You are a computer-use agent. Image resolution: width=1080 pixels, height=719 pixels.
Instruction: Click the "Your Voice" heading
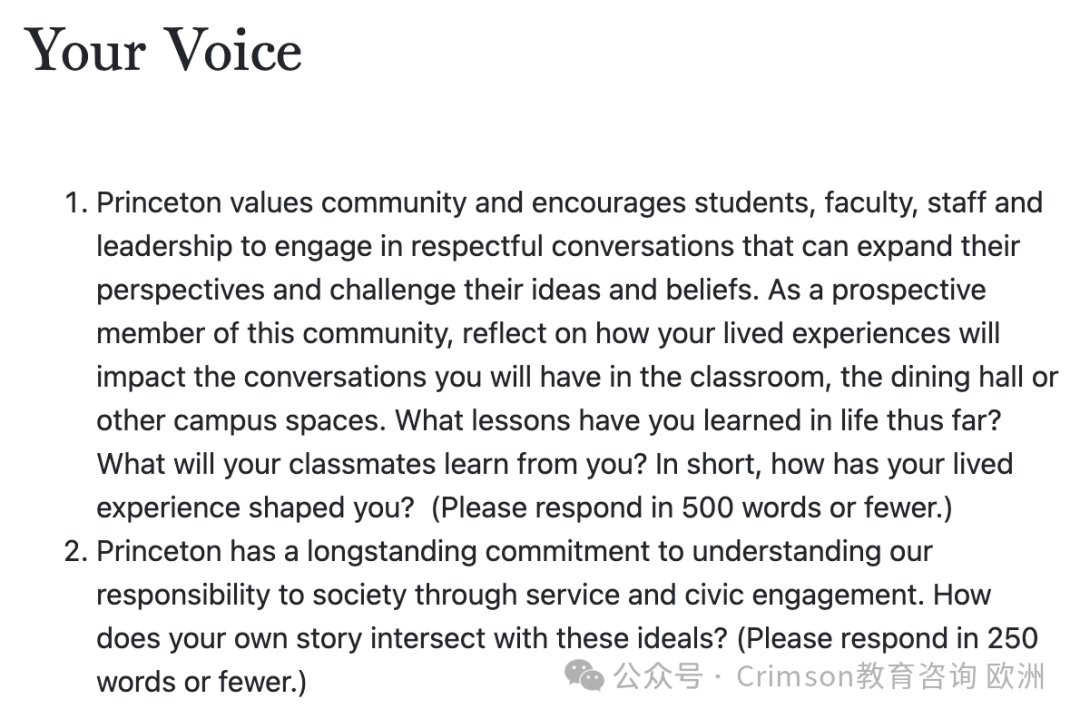tap(163, 50)
